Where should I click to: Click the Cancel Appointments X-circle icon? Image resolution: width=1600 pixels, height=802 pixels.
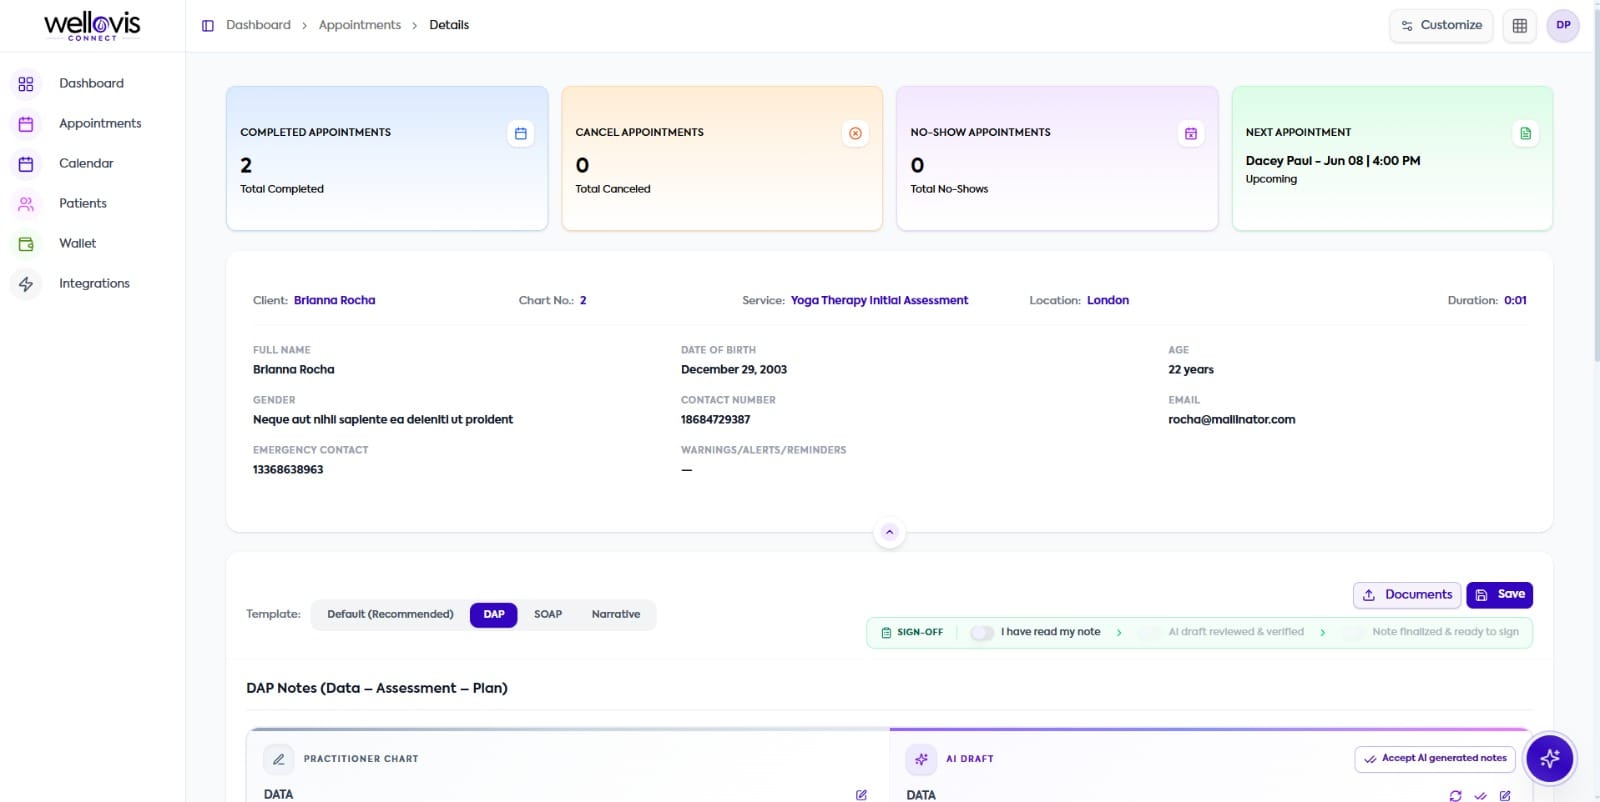(x=856, y=133)
